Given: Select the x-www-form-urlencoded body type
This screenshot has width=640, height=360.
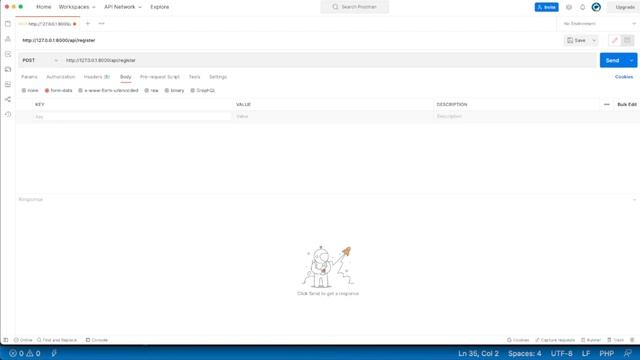Looking at the screenshot, I should click(x=108, y=90).
